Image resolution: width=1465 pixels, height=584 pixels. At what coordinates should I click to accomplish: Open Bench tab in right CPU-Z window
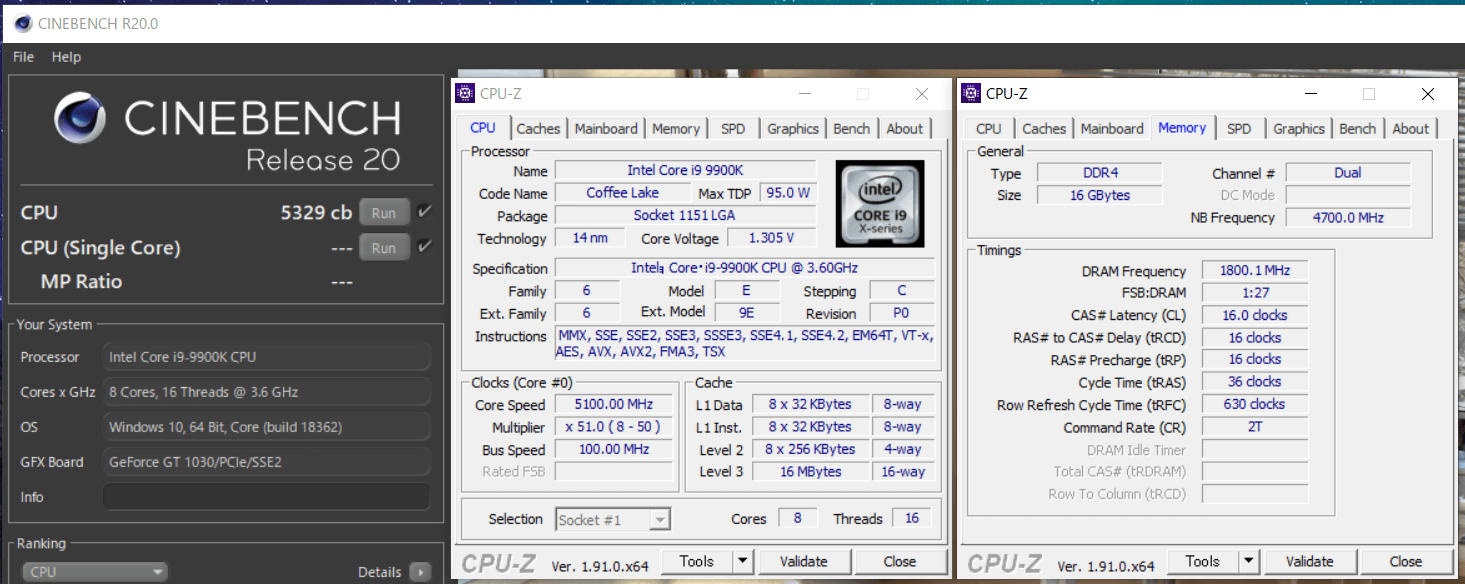pos(1357,129)
